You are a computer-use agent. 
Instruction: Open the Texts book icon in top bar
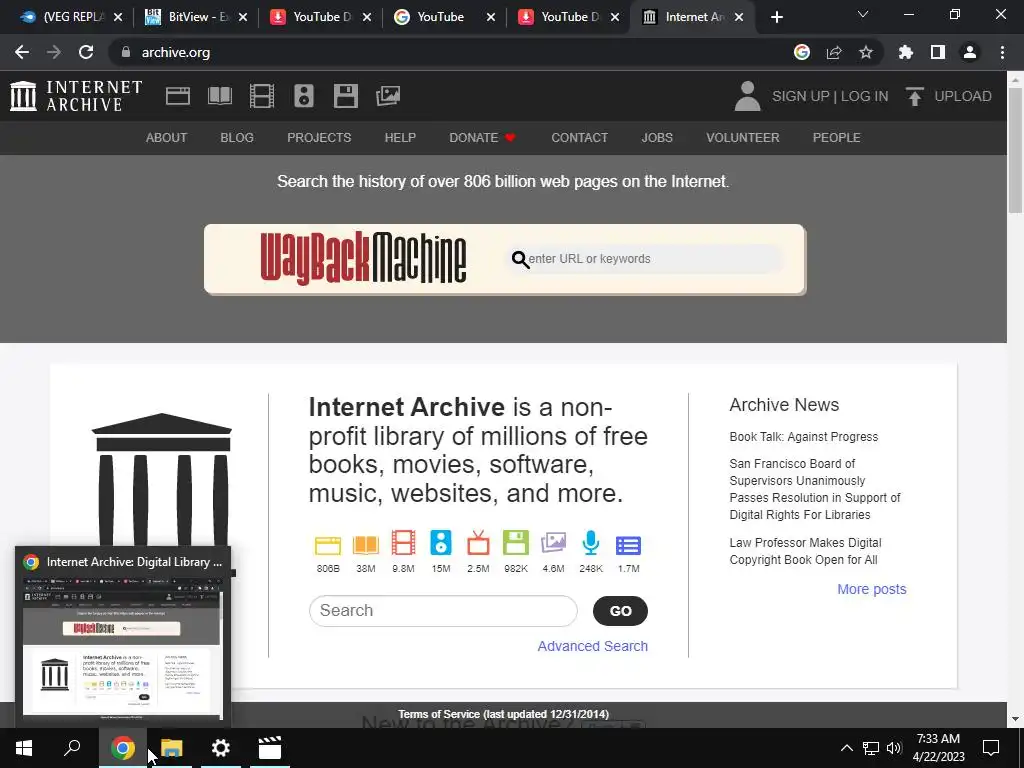pyautogui.click(x=219, y=96)
